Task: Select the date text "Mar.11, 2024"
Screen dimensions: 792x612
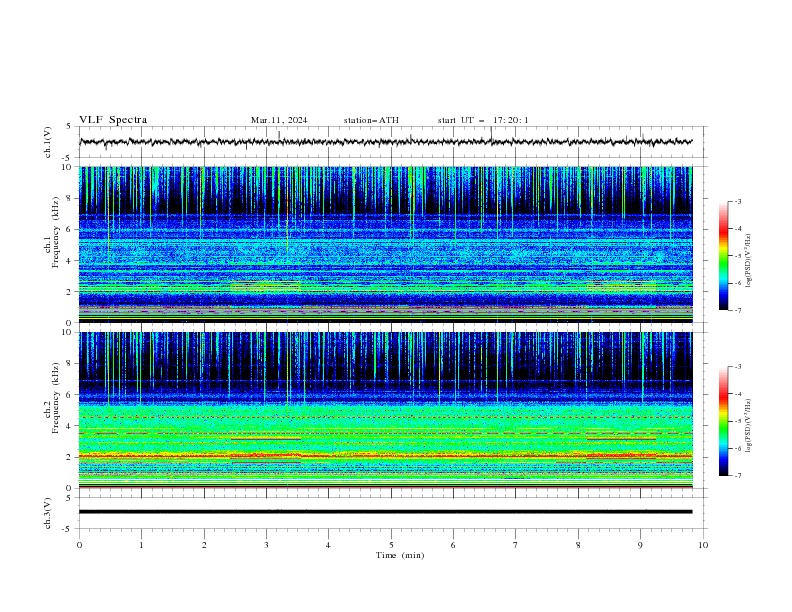Action: click(x=279, y=120)
